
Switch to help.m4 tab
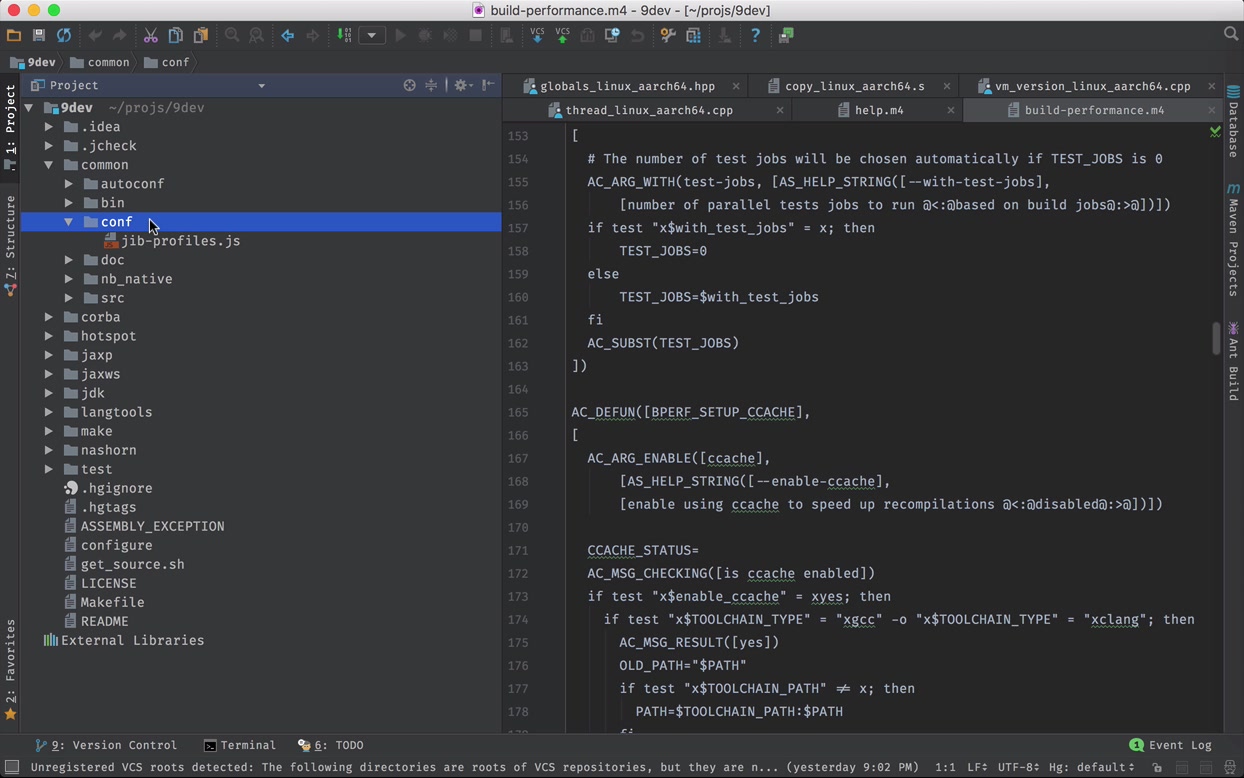tap(879, 110)
